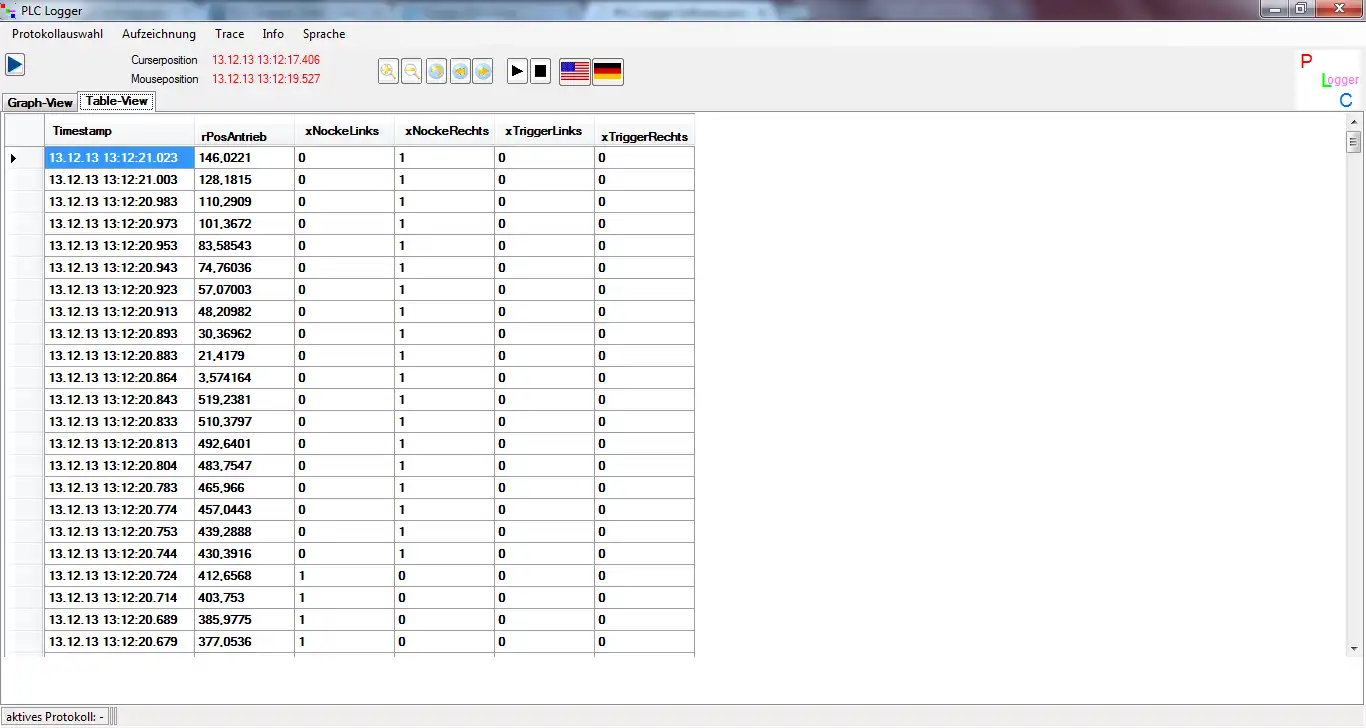Click the blue start arrow icon
Image resolution: width=1366 pixels, height=728 pixels.
click(15, 65)
